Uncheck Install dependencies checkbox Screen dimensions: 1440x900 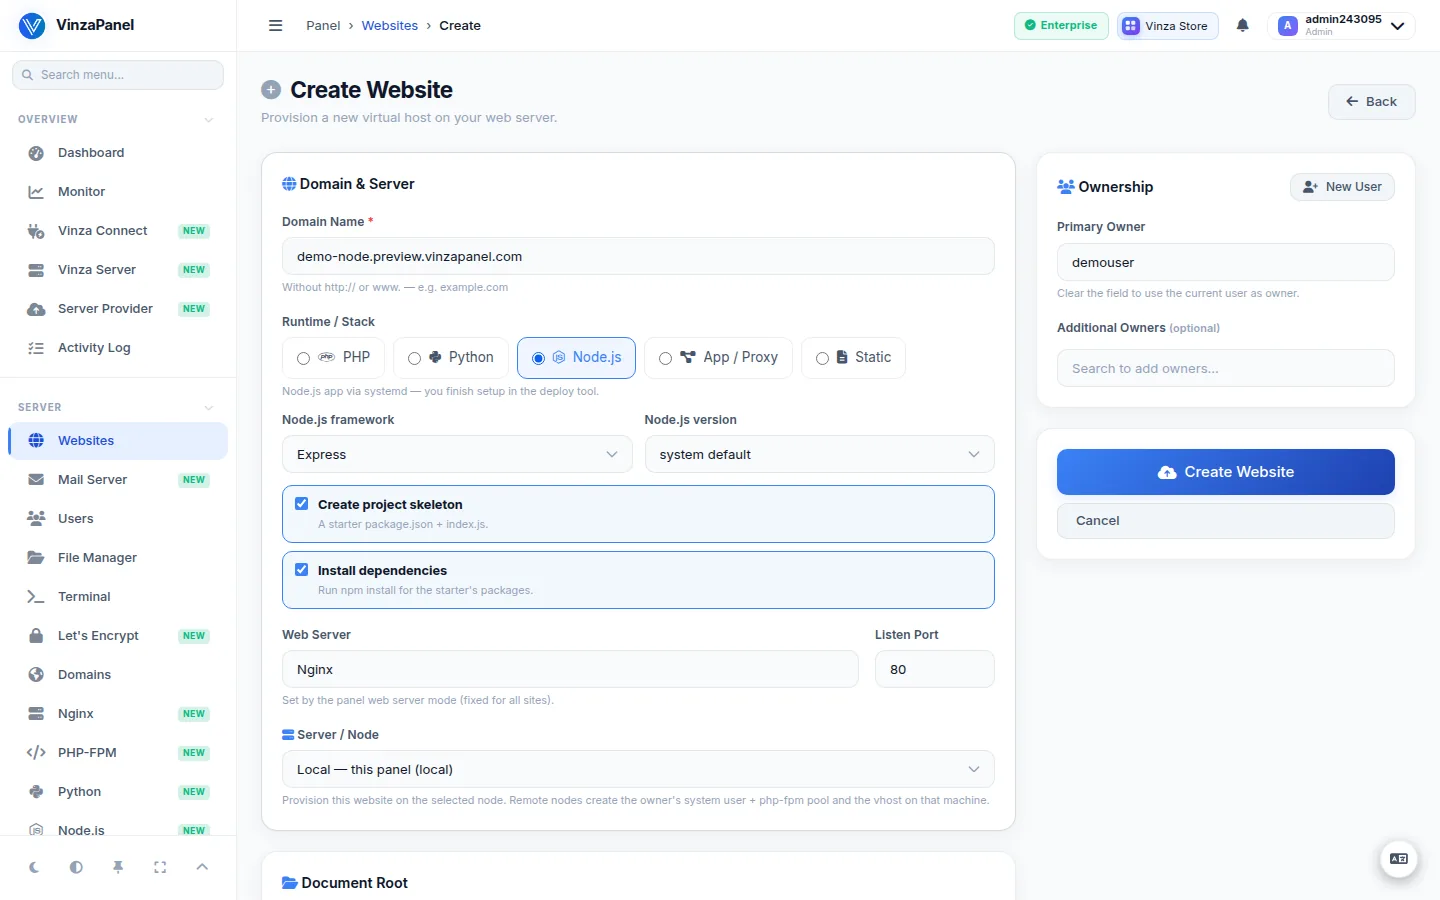(x=302, y=570)
